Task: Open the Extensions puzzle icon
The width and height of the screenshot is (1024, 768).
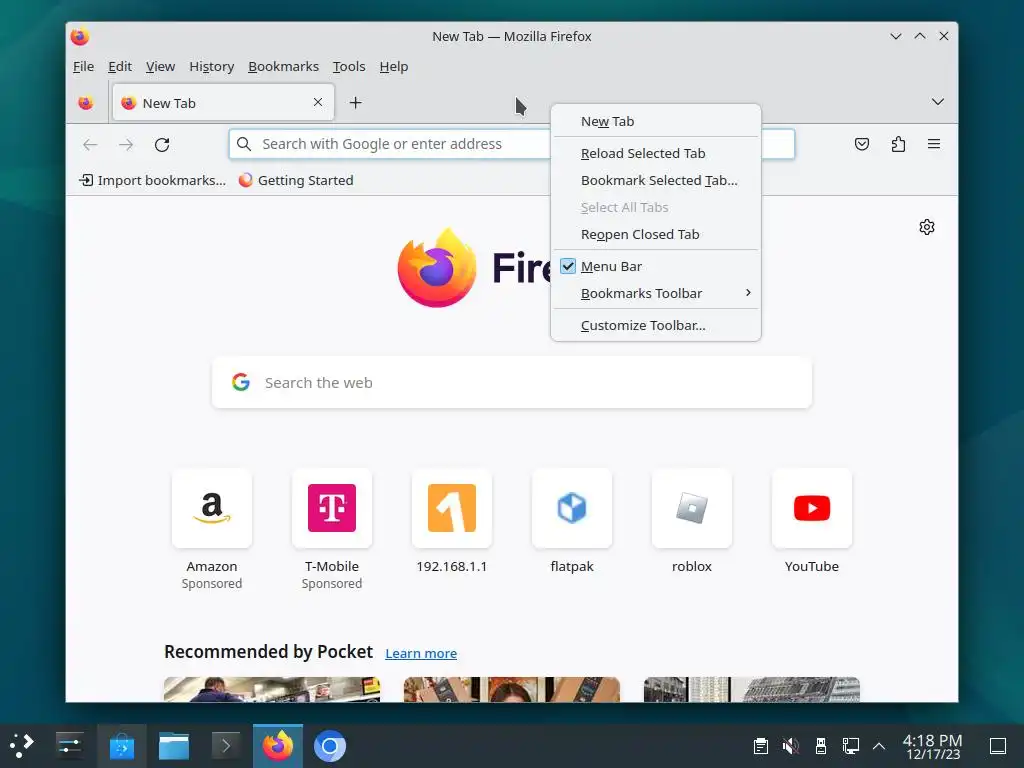Action: [x=899, y=144]
